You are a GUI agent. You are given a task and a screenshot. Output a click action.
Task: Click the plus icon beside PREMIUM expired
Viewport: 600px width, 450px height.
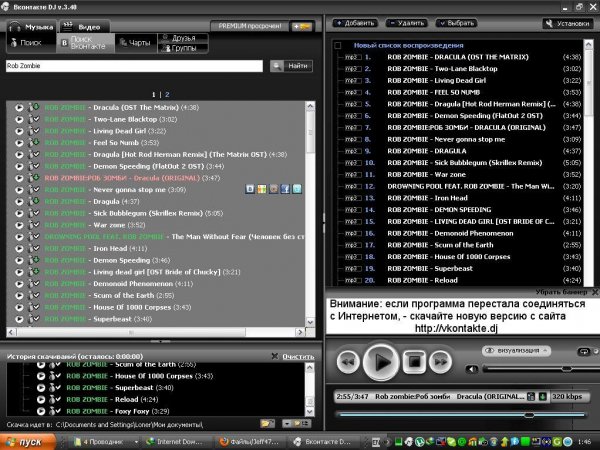point(302,26)
